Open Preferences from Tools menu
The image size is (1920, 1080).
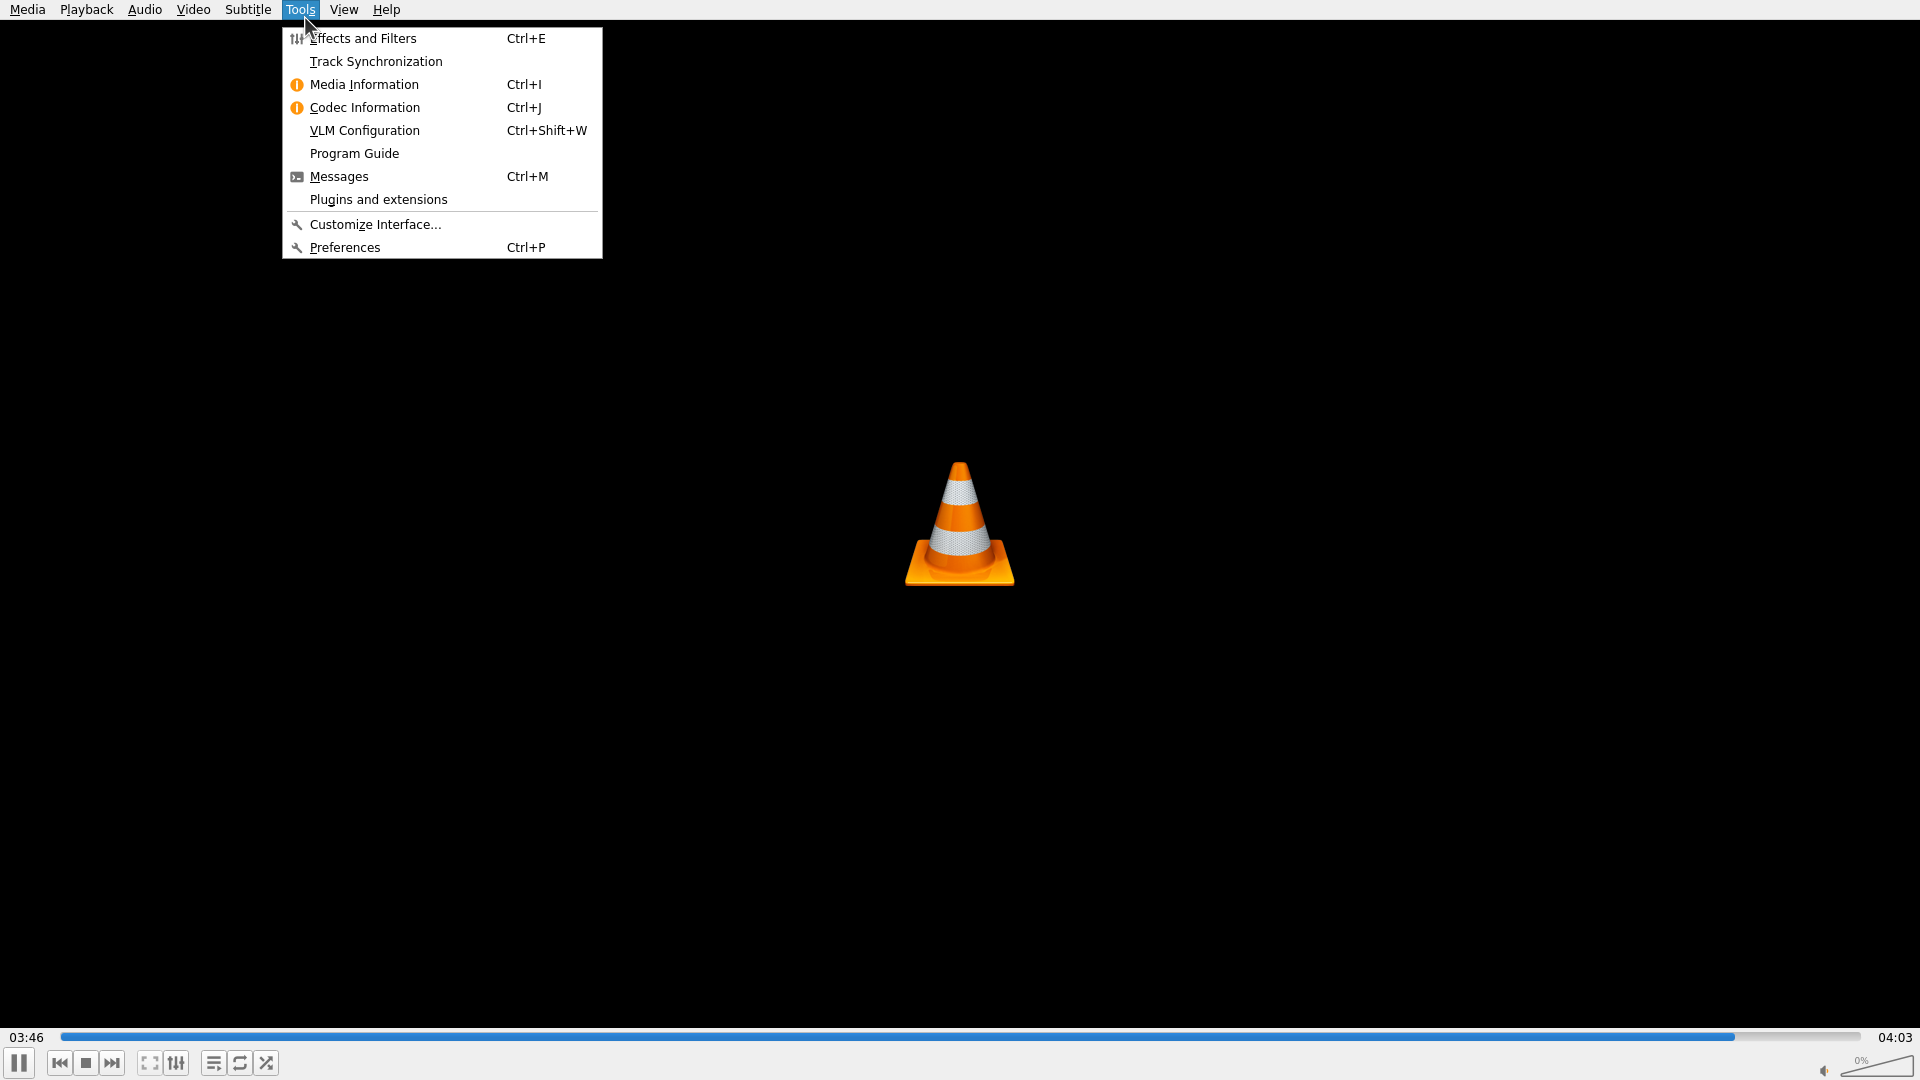click(x=345, y=248)
